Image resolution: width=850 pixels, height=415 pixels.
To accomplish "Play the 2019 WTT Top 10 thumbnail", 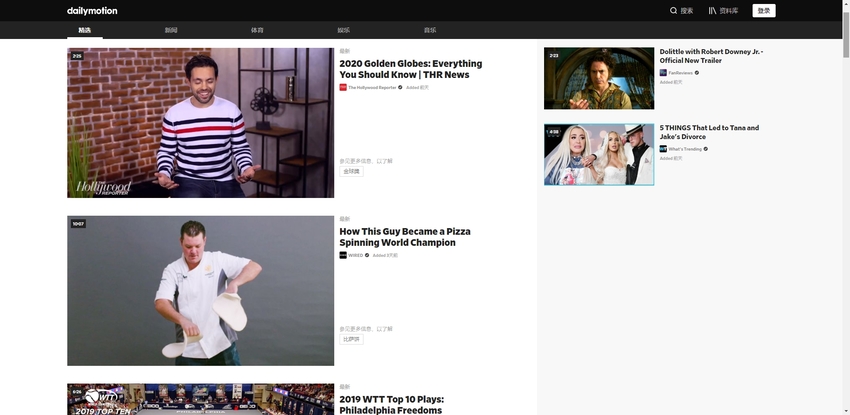I will pos(201,399).
